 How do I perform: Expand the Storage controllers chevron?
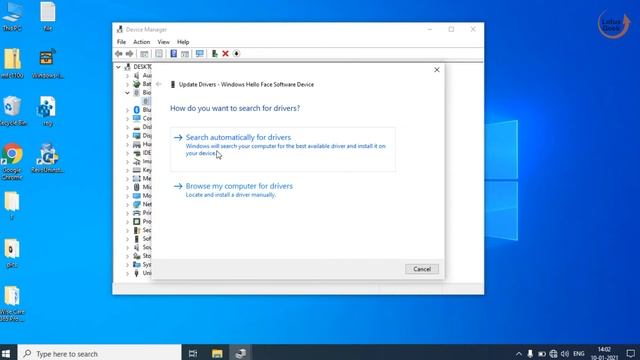[127, 256]
